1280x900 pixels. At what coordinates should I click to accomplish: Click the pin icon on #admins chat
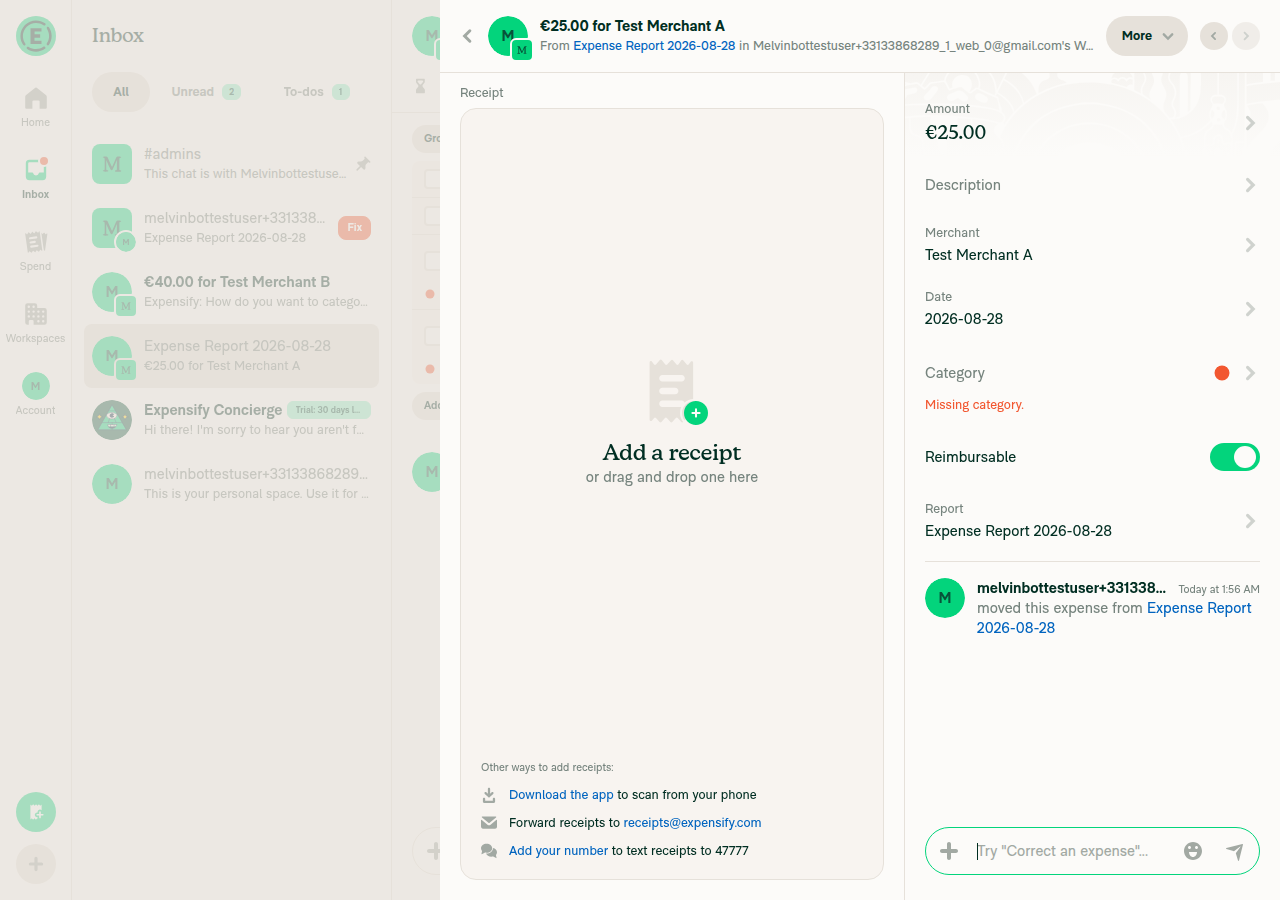pyautogui.click(x=363, y=164)
